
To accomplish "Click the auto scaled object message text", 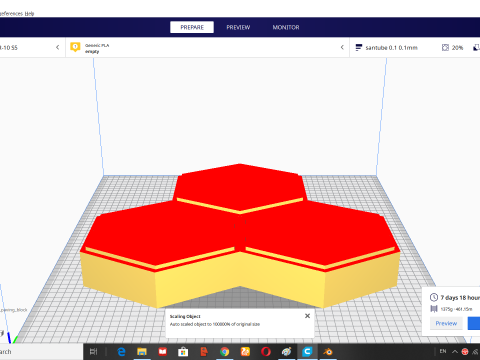I will (215, 324).
